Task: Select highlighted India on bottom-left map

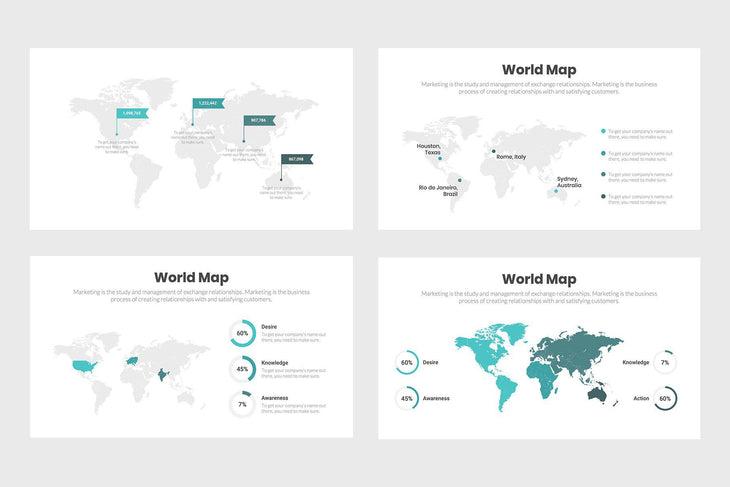Action: pyautogui.click(x=164, y=375)
